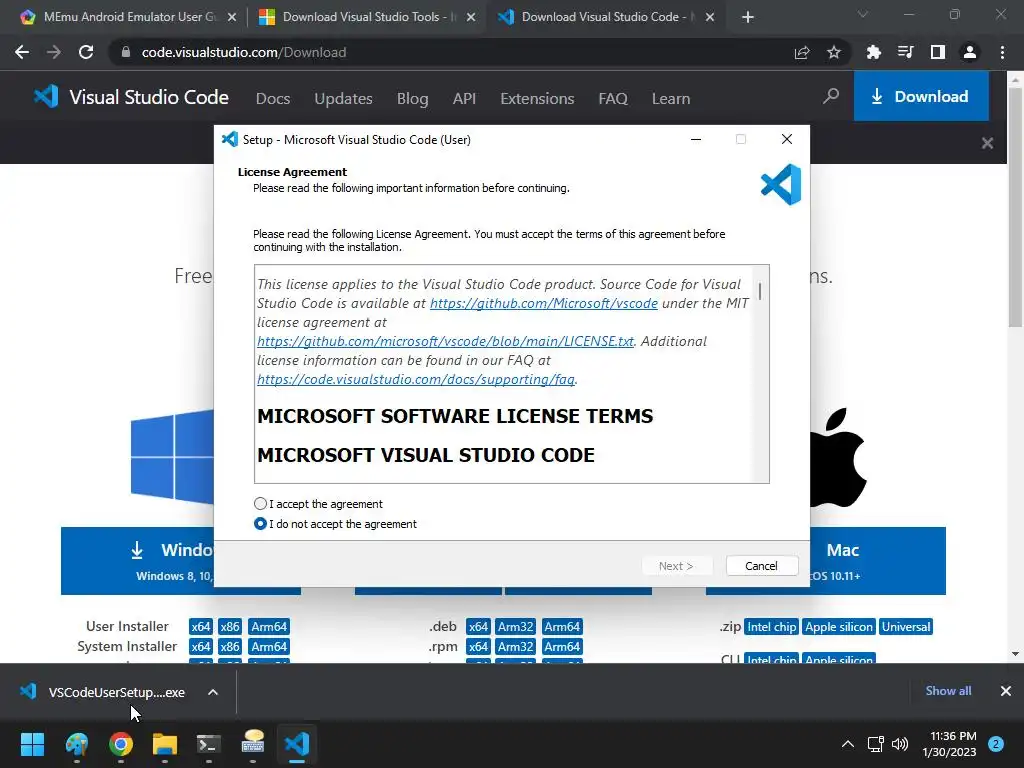Image resolution: width=1024 pixels, height=768 pixels.
Task: Open on-screen keyboard icon in taskbar
Action: 253,744
